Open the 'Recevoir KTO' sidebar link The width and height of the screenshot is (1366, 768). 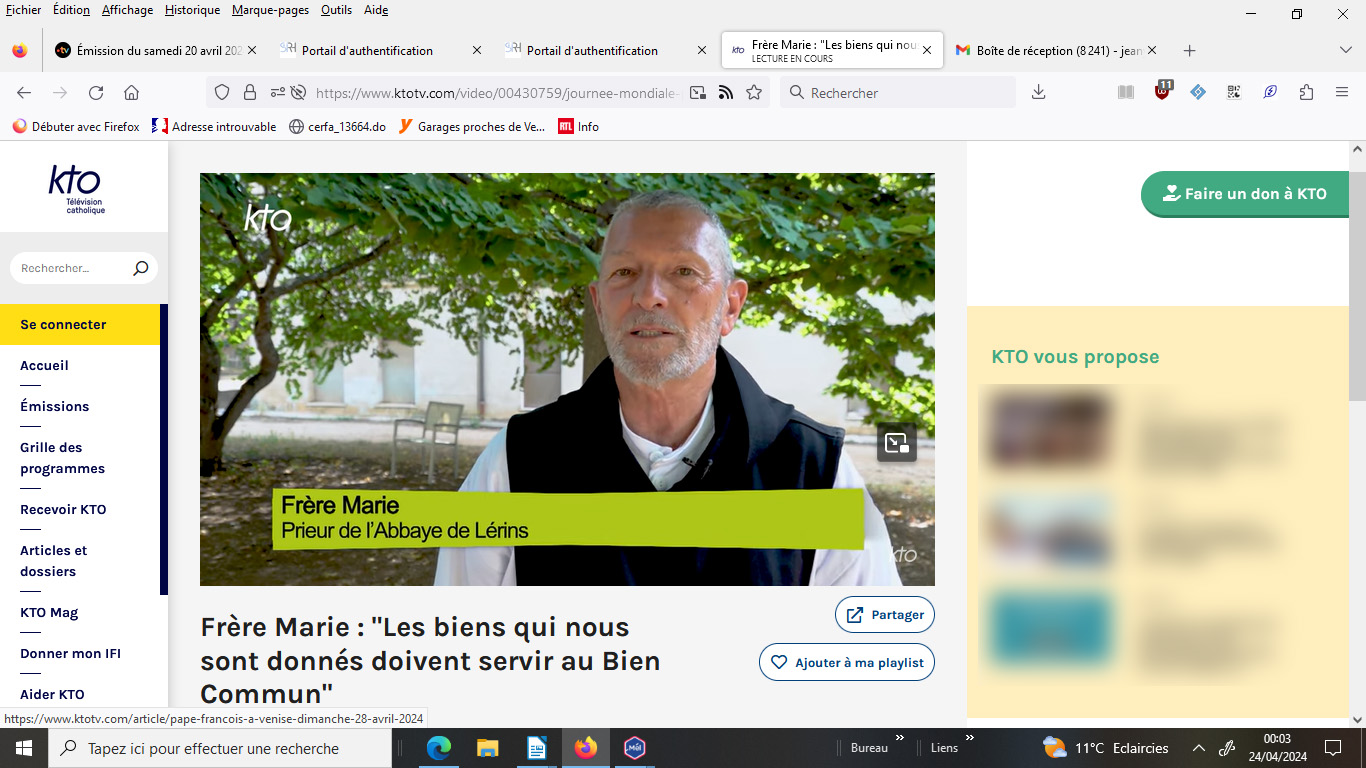click(63, 509)
